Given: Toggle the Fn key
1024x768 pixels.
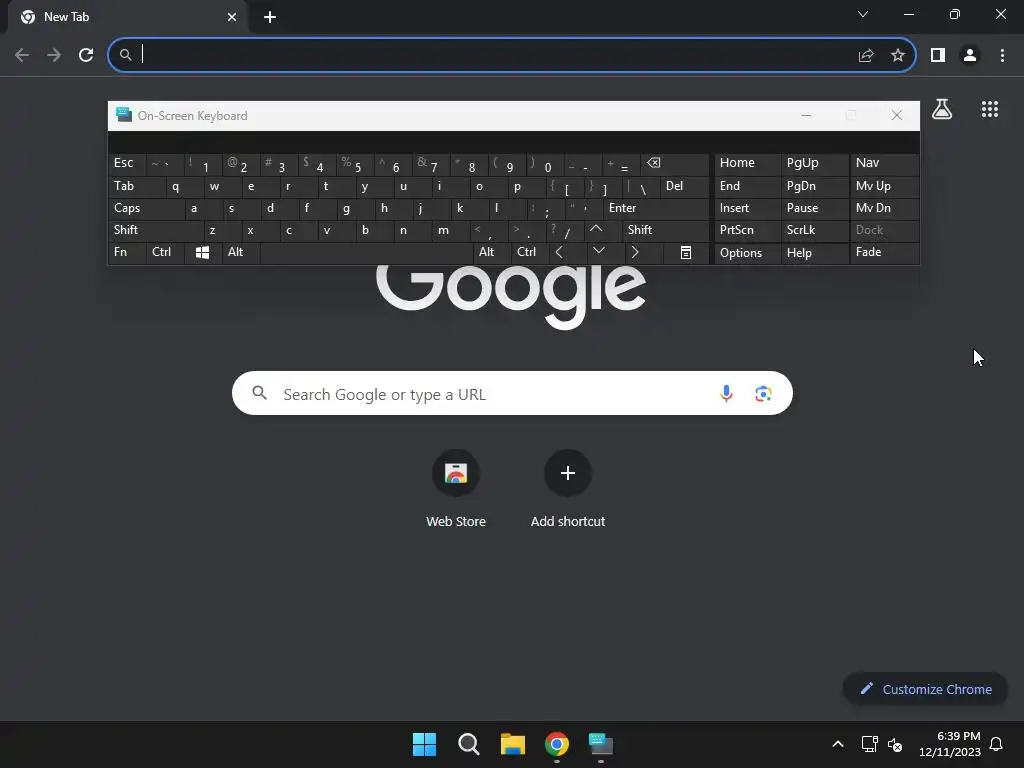Looking at the screenshot, I should [127, 252].
